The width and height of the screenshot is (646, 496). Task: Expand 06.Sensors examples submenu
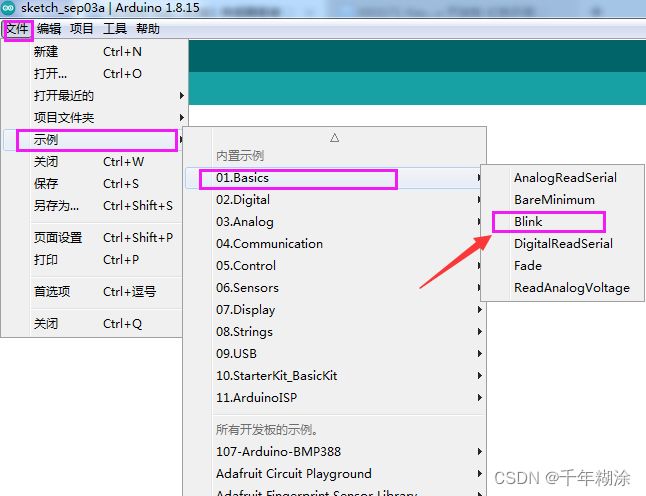[335, 288]
